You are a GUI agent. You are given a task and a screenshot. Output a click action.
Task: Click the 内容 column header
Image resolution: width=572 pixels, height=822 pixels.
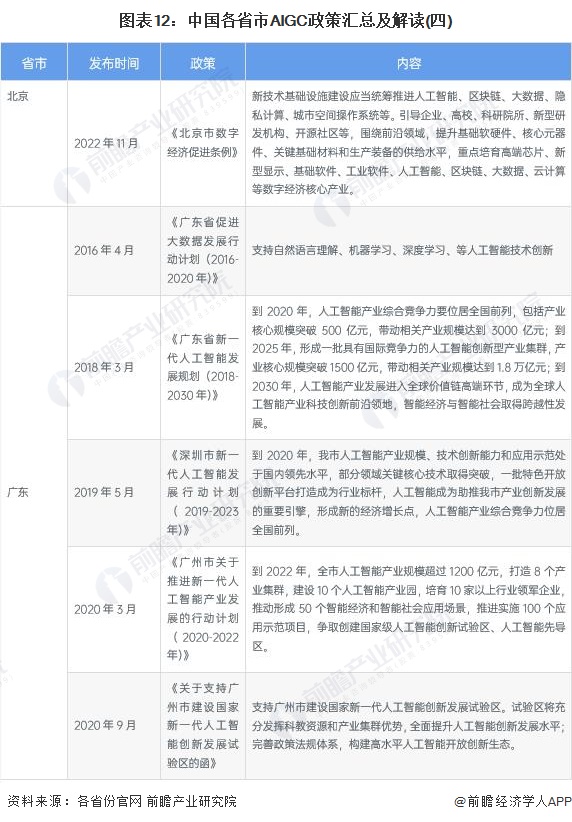pyautogui.click(x=408, y=63)
